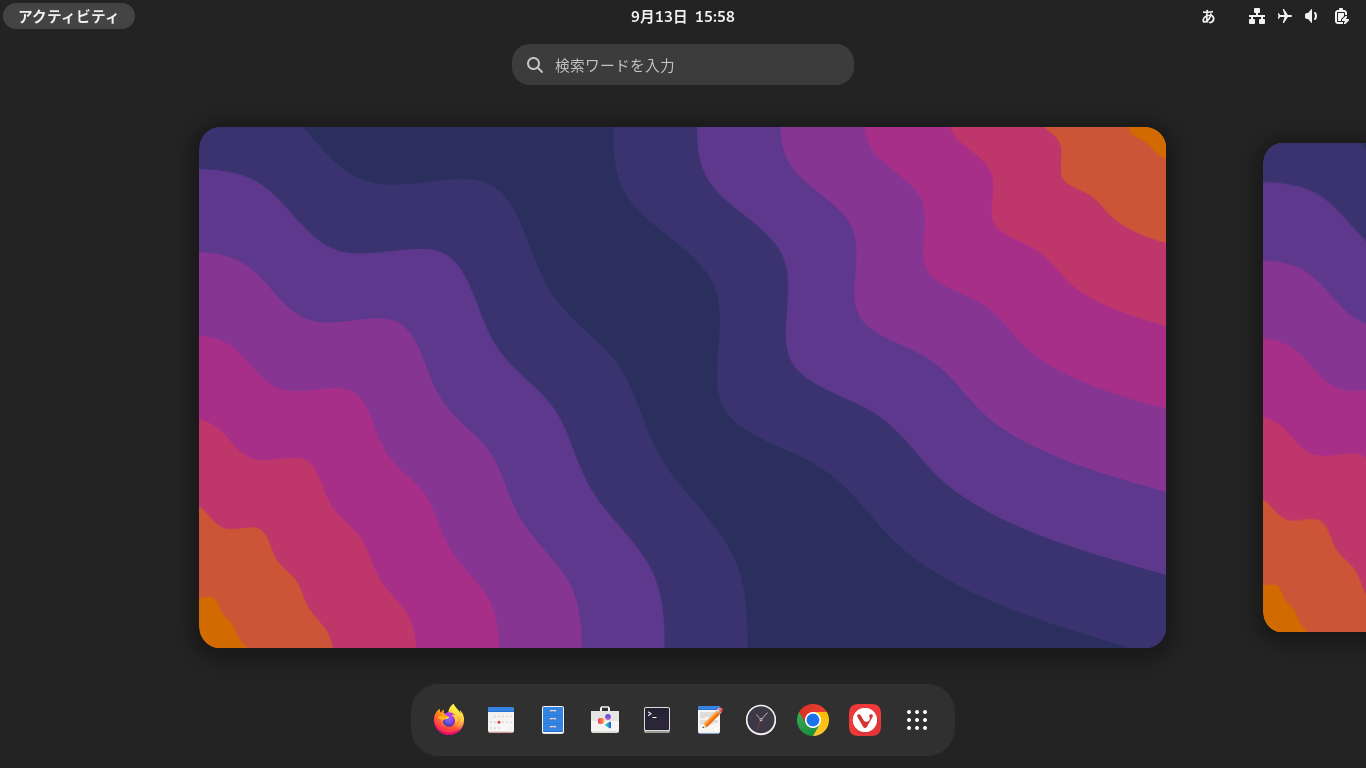Open the Files manager icon

coord(553,720)
